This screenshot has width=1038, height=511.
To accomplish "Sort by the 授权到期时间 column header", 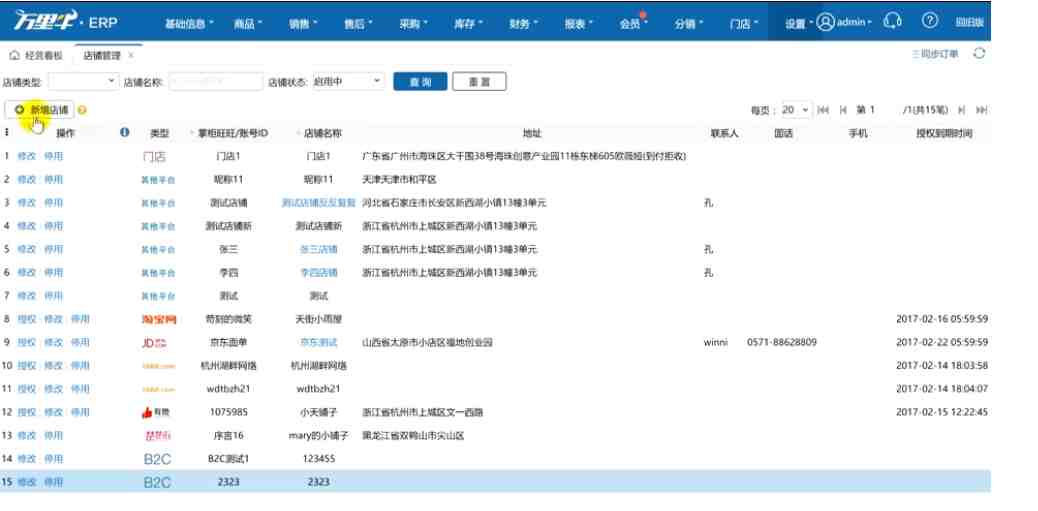I will point(944,133).
